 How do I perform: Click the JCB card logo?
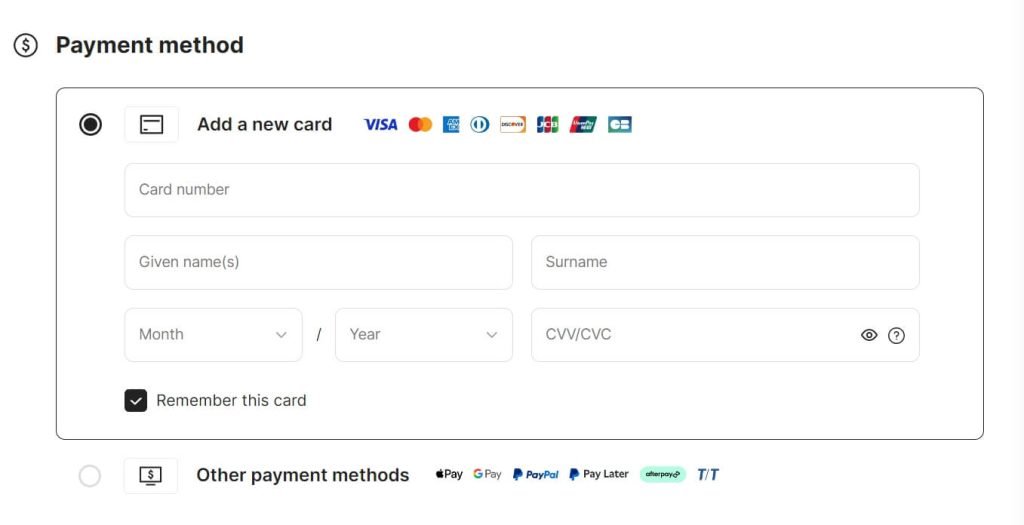tap(547, 124)
